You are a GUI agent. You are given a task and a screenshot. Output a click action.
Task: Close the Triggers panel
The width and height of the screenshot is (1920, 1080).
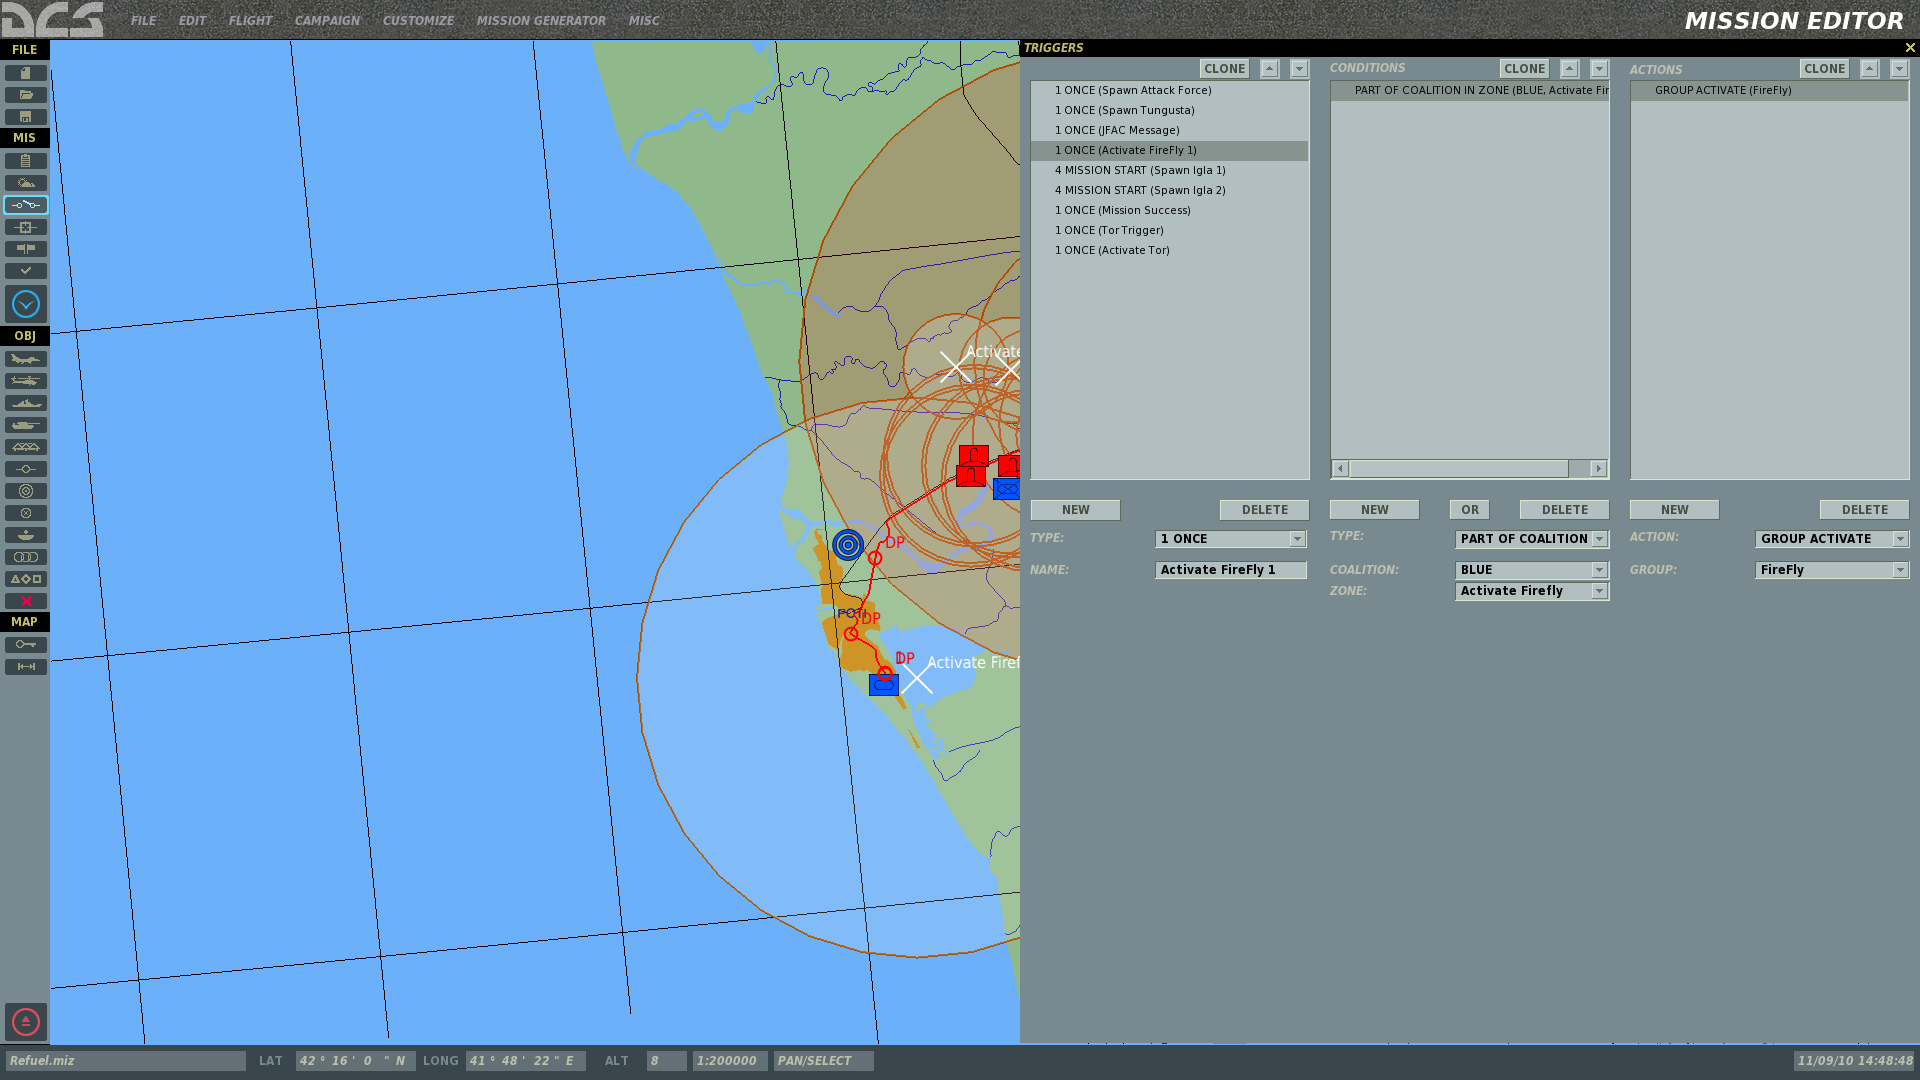point(1909,48)
